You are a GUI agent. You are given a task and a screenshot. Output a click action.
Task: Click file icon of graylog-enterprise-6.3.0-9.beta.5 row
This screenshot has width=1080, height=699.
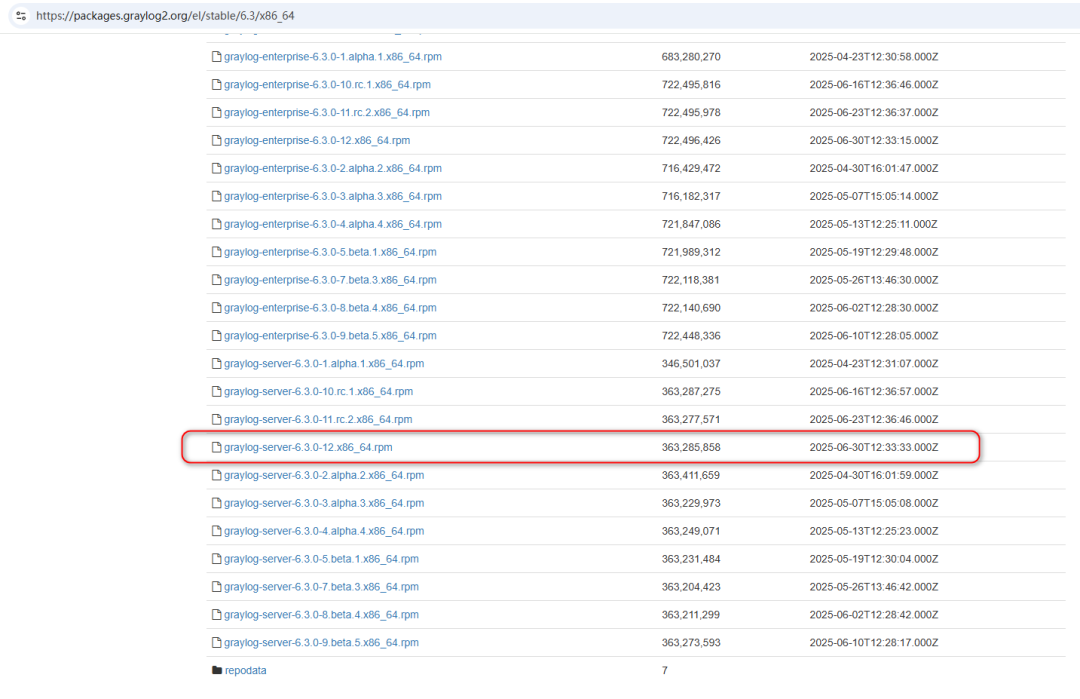click(x=216, y=335)
